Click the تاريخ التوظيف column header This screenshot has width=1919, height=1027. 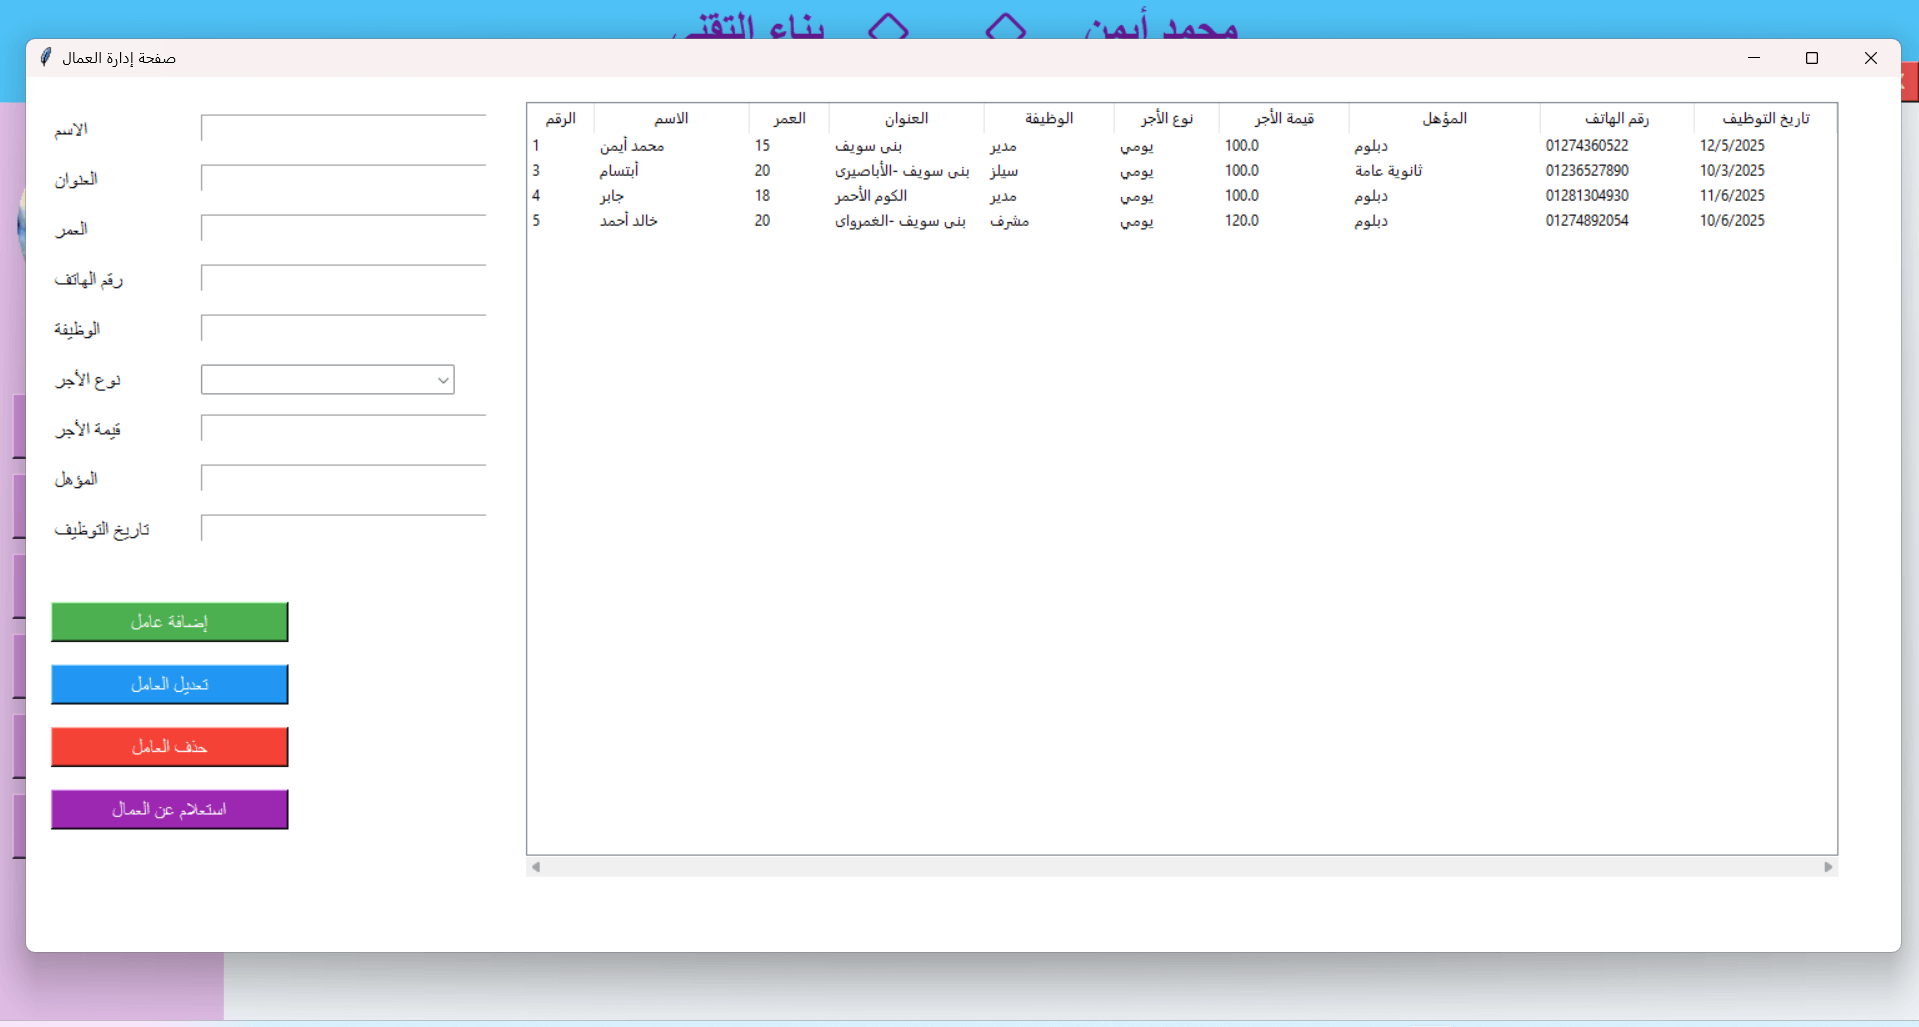(x=1766, y=118)
